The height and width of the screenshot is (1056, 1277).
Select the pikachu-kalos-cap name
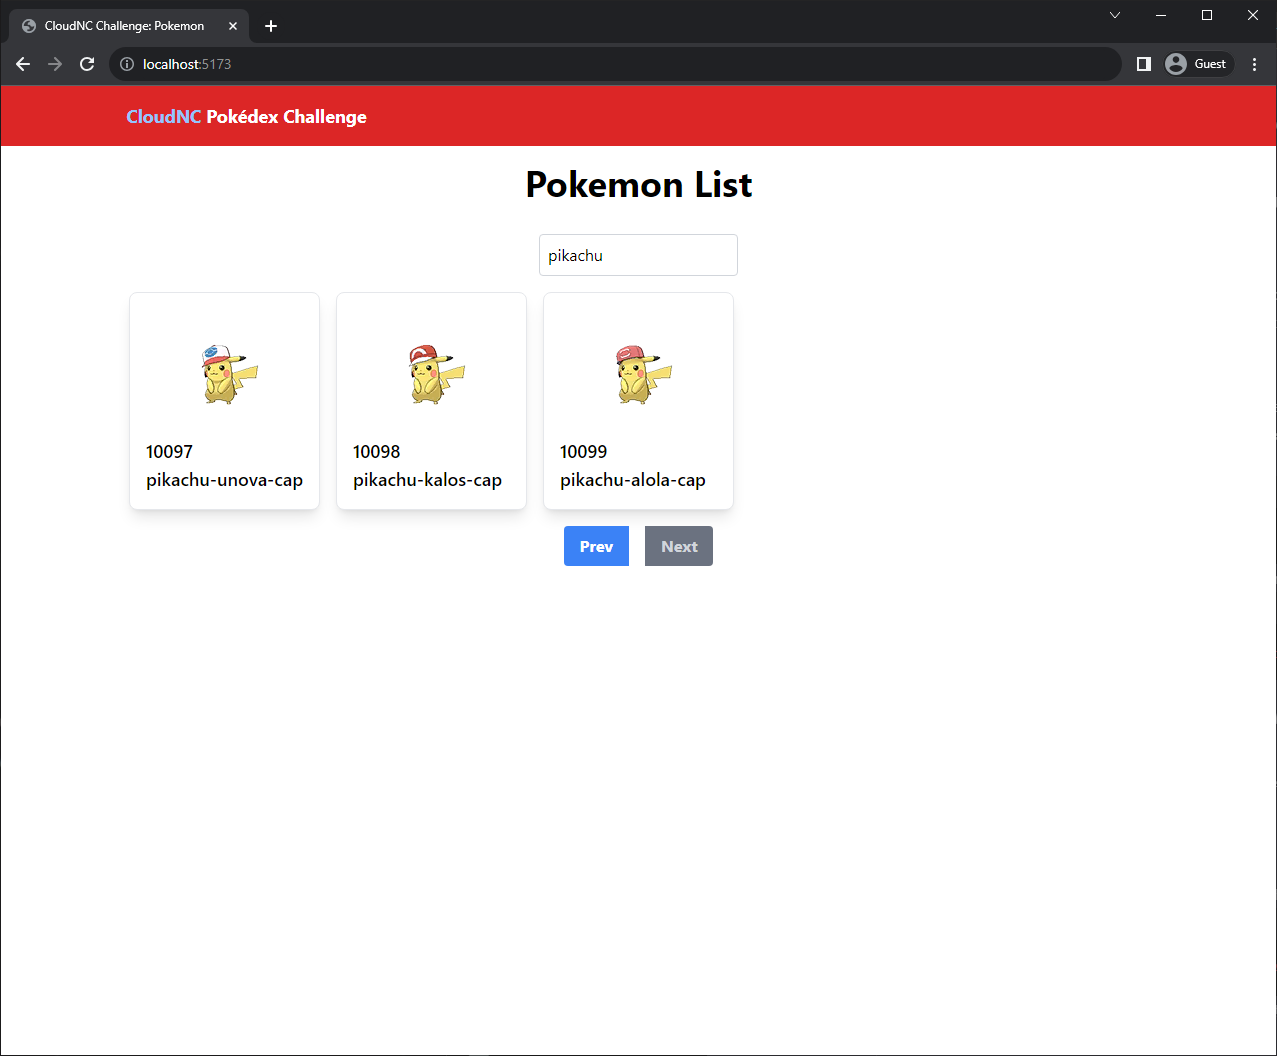point(427,480)
